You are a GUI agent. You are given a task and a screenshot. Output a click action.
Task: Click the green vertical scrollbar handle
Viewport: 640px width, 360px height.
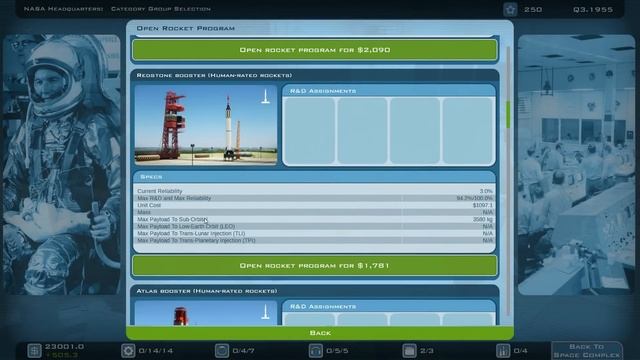[x=508, y=115]
